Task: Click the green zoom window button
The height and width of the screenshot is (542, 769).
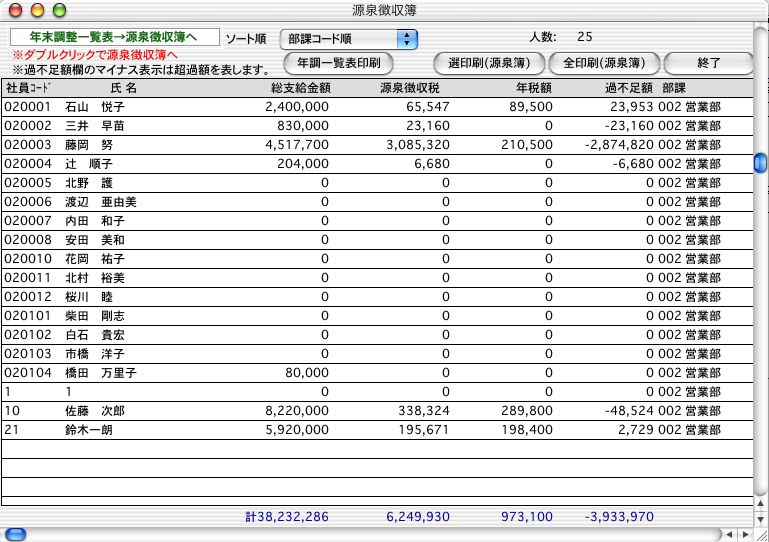Action: click(x=59, y=10)
